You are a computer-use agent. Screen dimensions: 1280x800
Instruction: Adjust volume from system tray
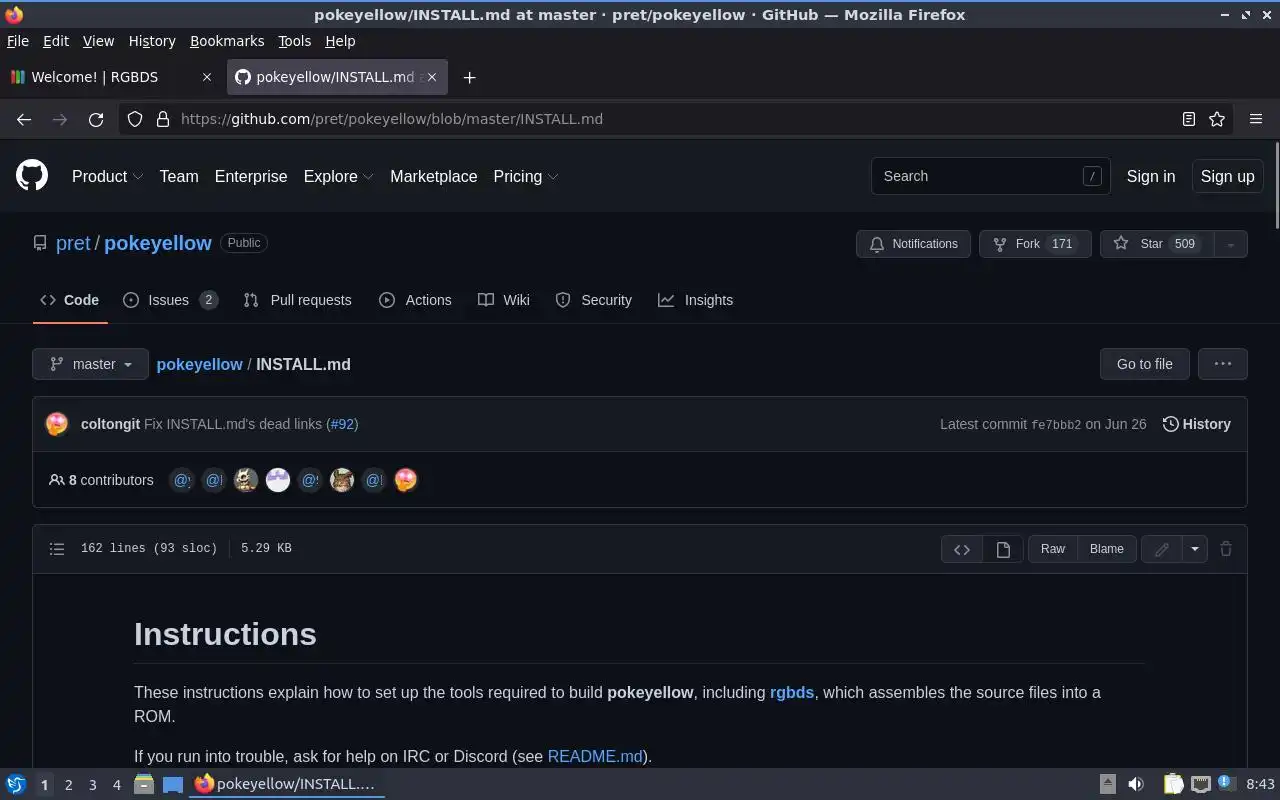[1136, 784]
